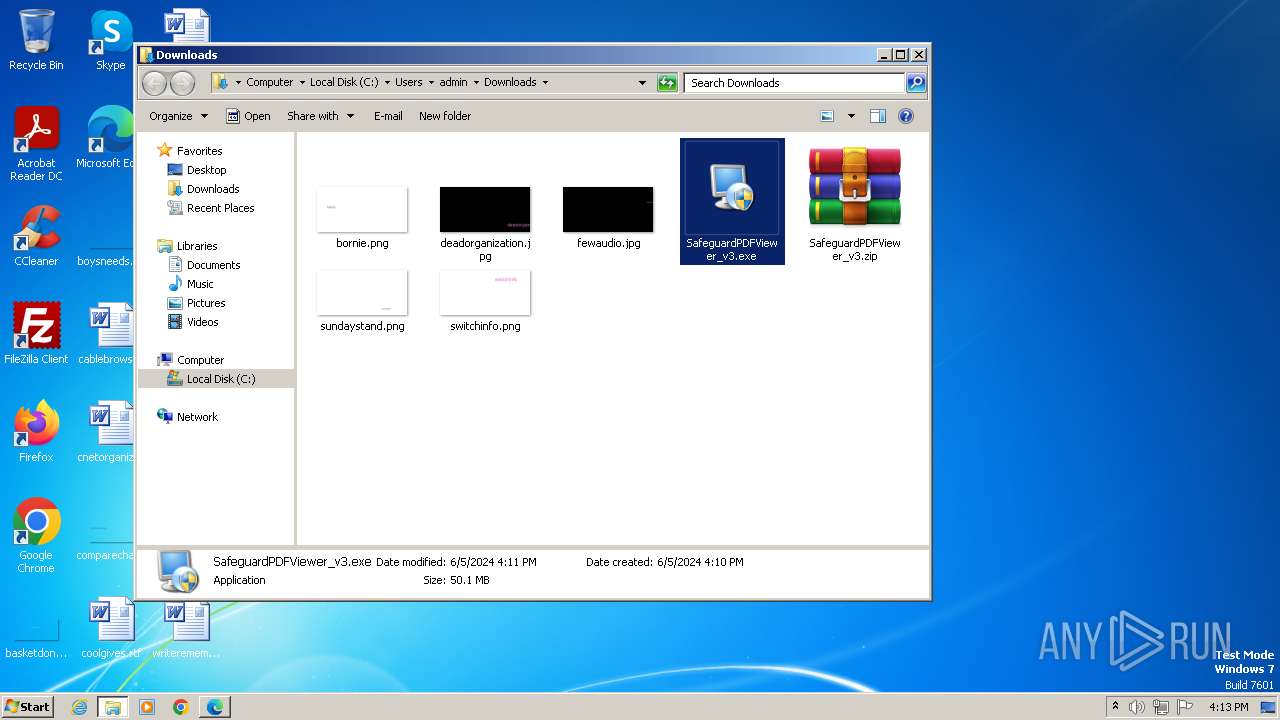Image resolution: width=1280 pixels, height=720 pixels.
Task: Select fewaudio.jpg thumbnail
Action: (x=608, y=209)
